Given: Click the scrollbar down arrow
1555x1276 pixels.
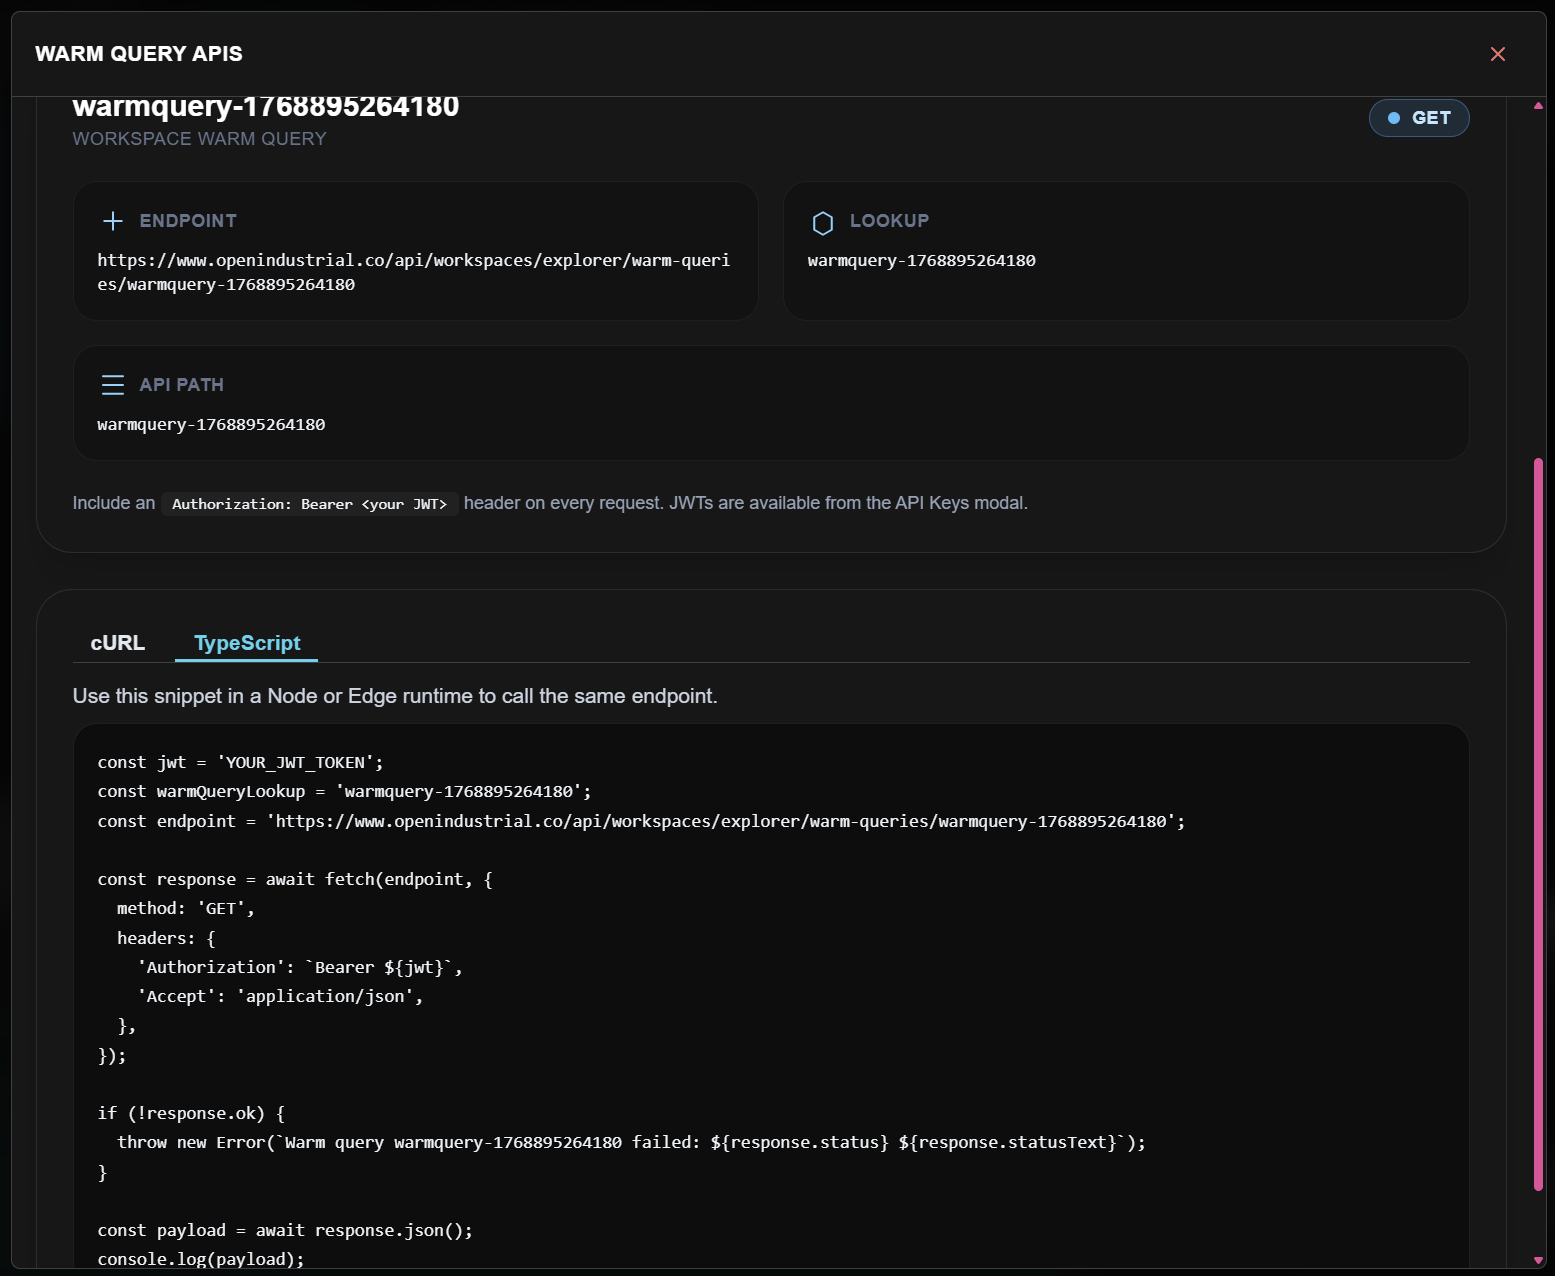Looking at the screenshot, I should [1538, 1260].
